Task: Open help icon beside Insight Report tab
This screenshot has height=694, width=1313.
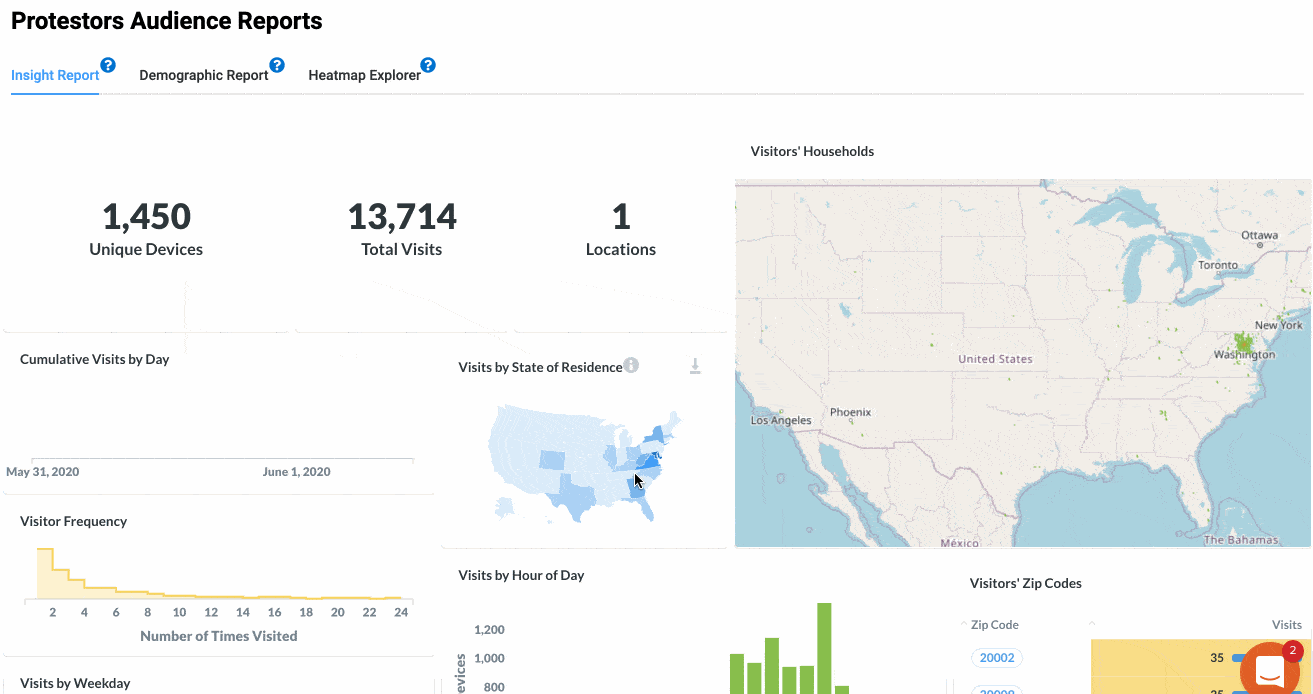Action: (108, 65)
